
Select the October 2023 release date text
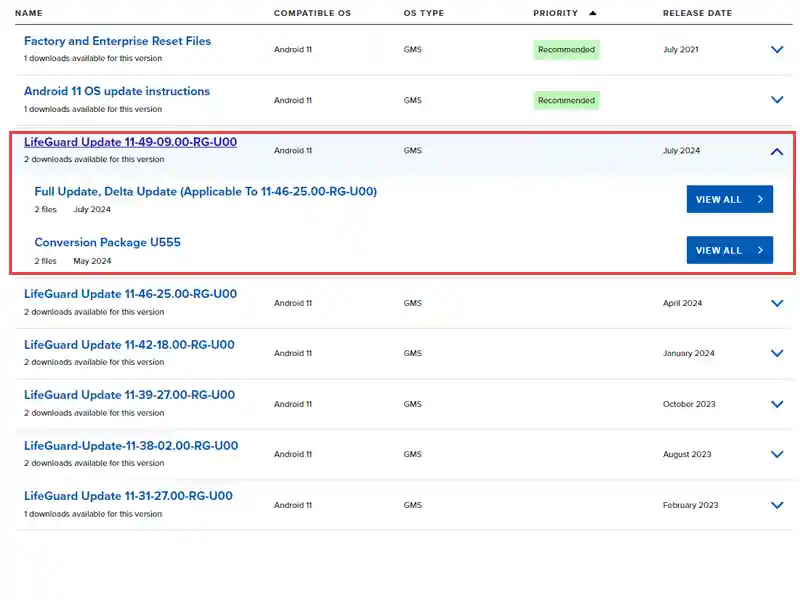tap(689, 404)
